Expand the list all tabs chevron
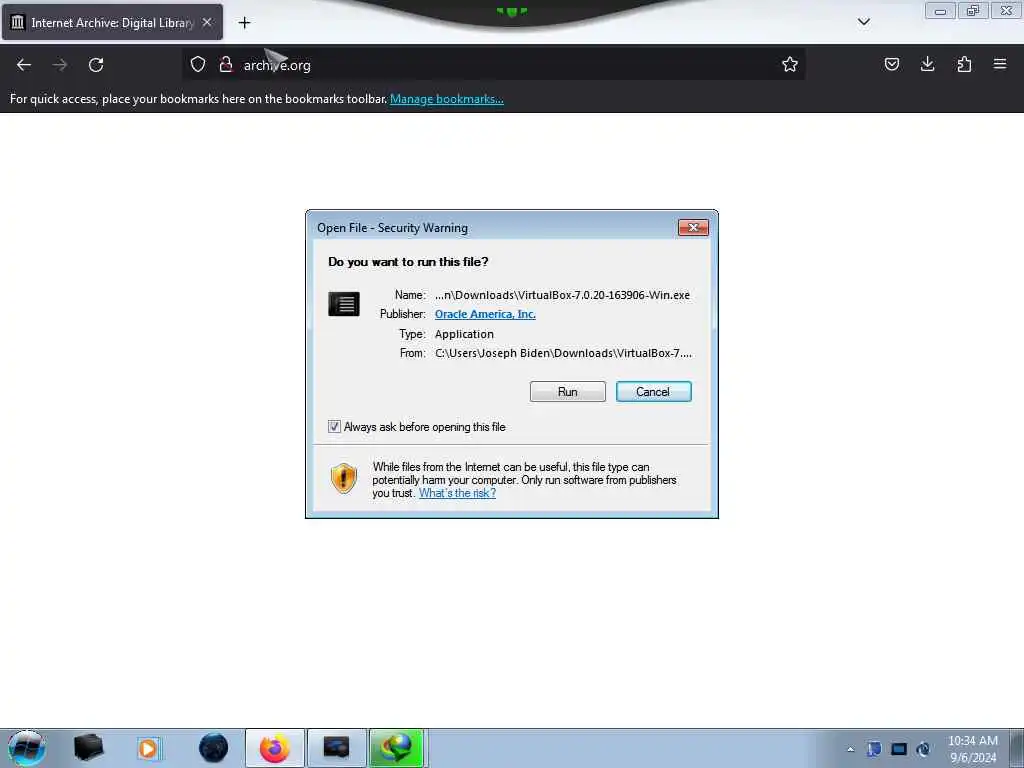1024x768 pixels. (x=863, y=22)
